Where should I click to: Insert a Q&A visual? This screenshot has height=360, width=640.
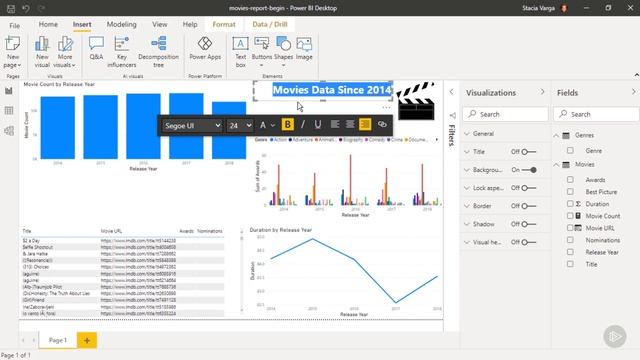[x=96, y=49]
